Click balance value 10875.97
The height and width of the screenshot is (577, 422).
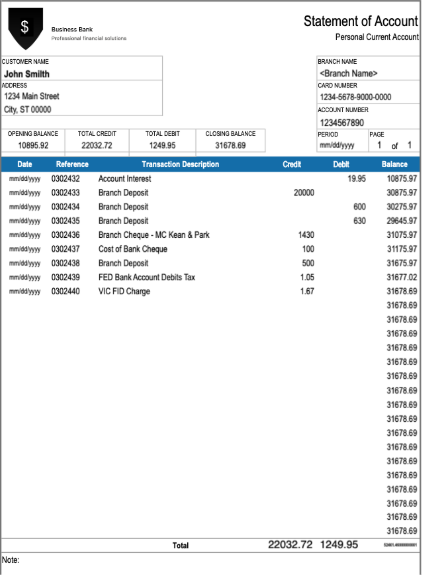click(402, 179)
